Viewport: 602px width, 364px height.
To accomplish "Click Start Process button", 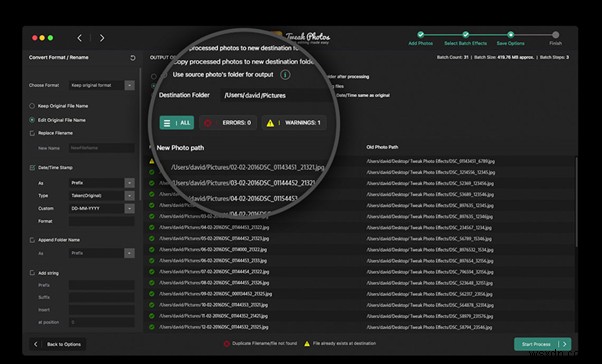I will 542,344.
